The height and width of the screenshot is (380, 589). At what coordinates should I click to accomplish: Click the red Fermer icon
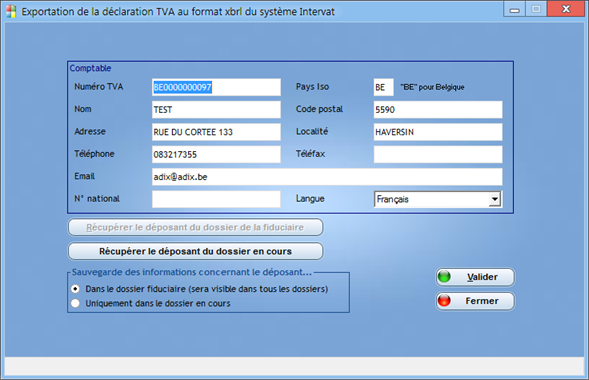(x=444, y=300)
